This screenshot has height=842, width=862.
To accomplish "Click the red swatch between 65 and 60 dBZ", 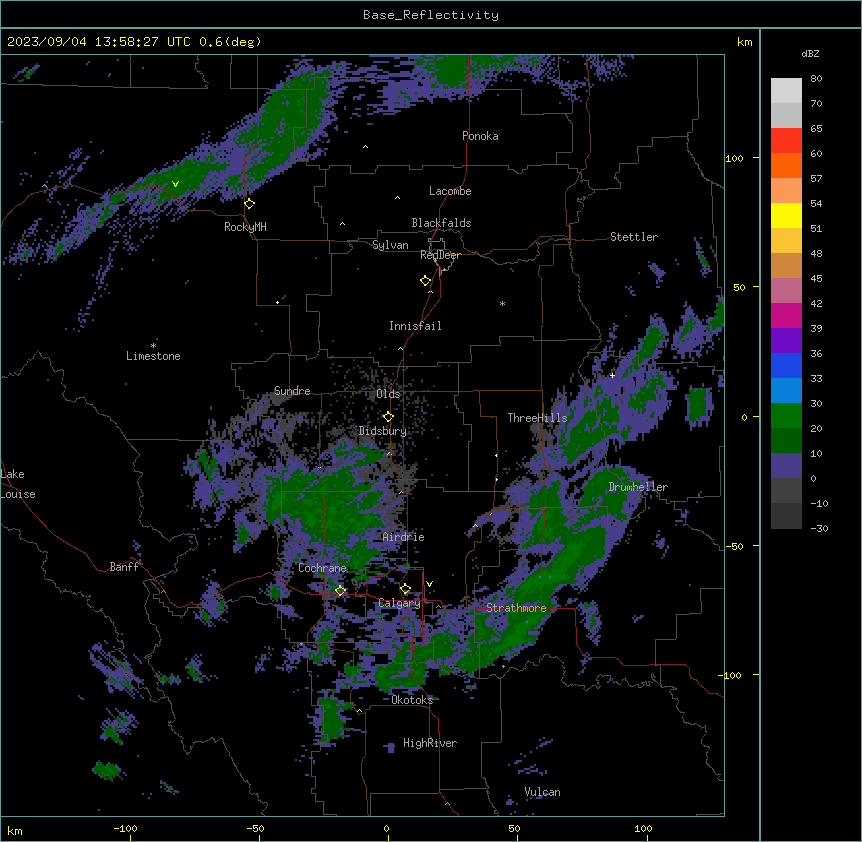I will click(786, 141).
